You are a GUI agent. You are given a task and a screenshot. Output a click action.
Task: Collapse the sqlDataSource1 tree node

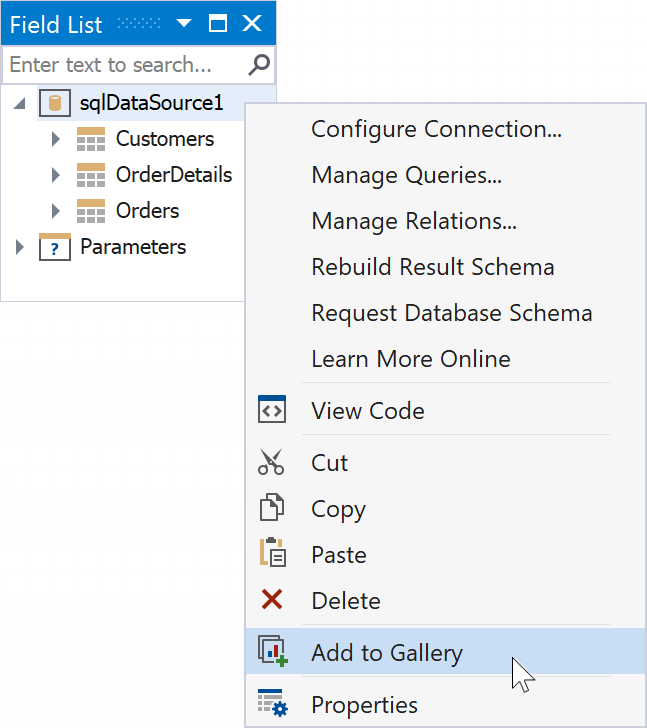(x=20, y=104)
